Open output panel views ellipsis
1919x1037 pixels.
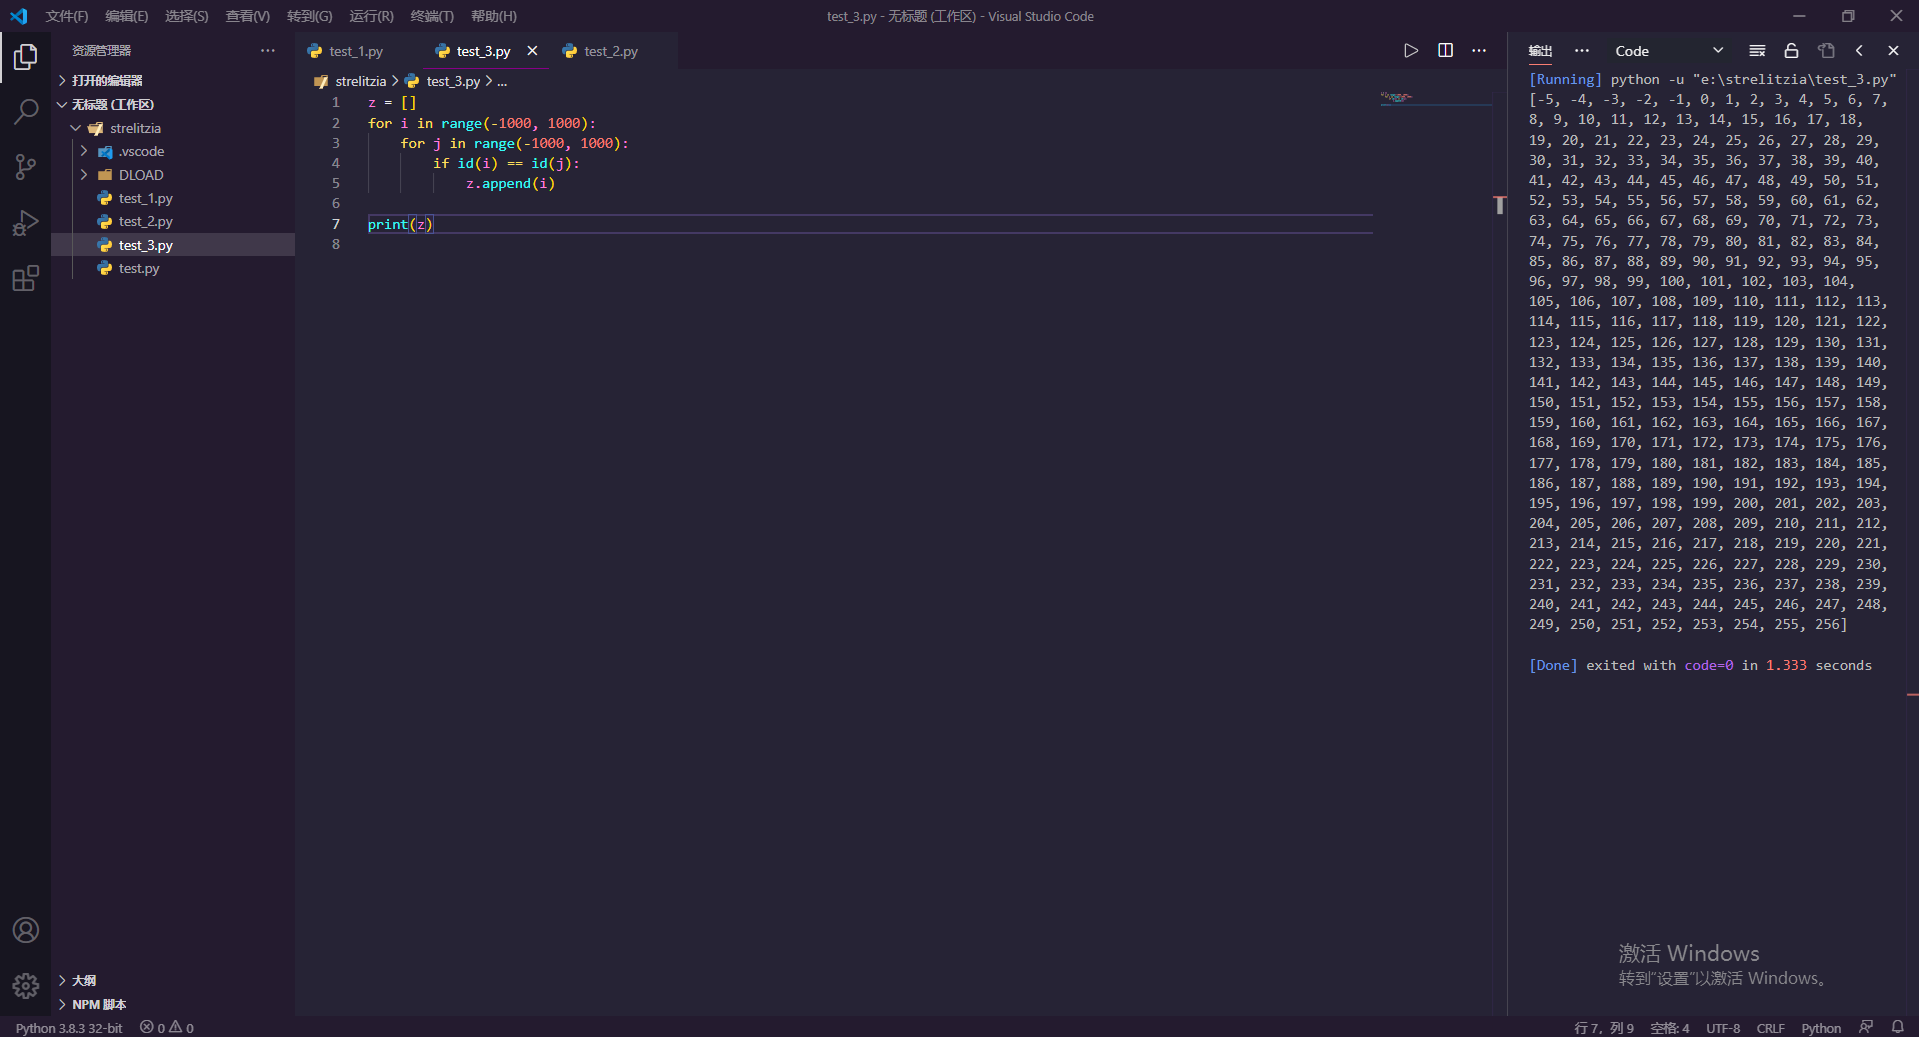1581,51
